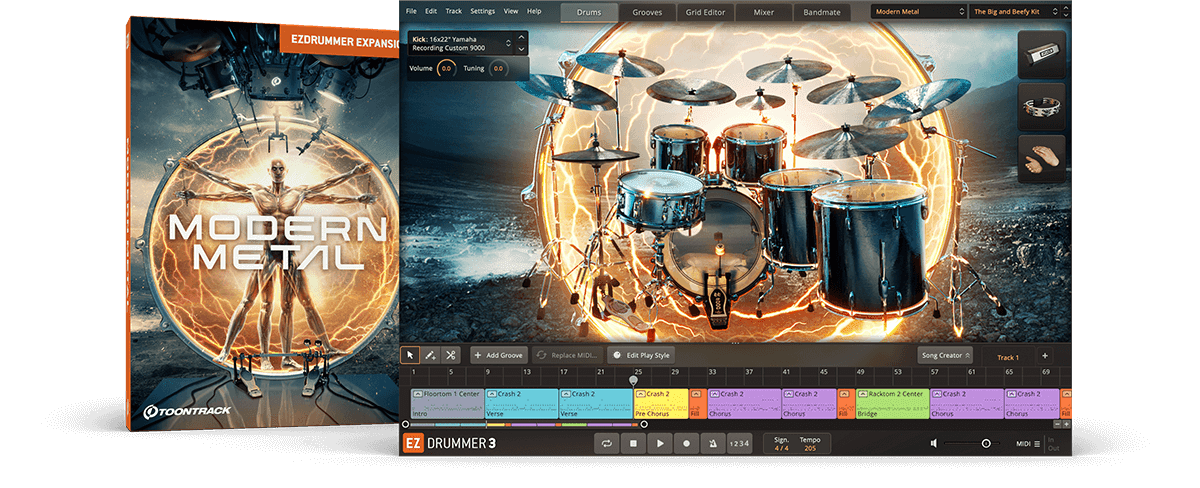Expand the Song Creator panel
This screenshot has width=1200, height=488.
[944, 355]
